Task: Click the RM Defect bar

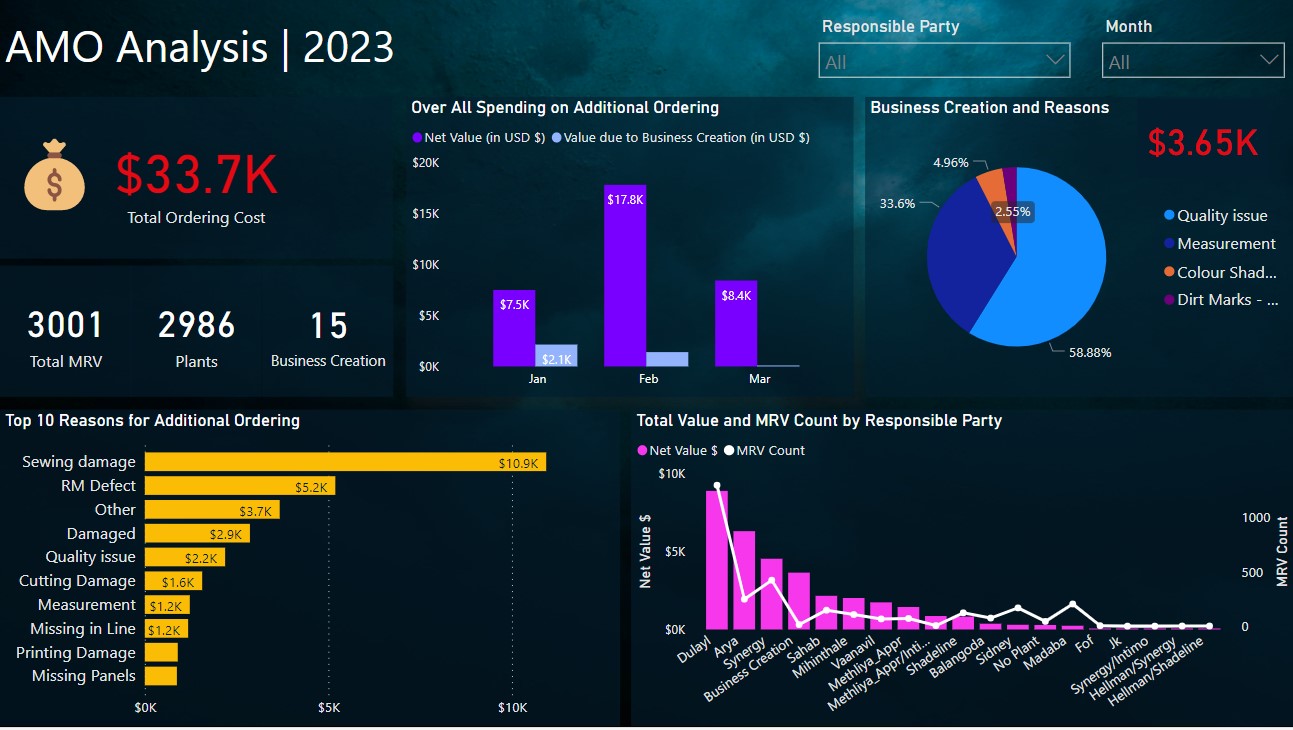Action: 239,486
